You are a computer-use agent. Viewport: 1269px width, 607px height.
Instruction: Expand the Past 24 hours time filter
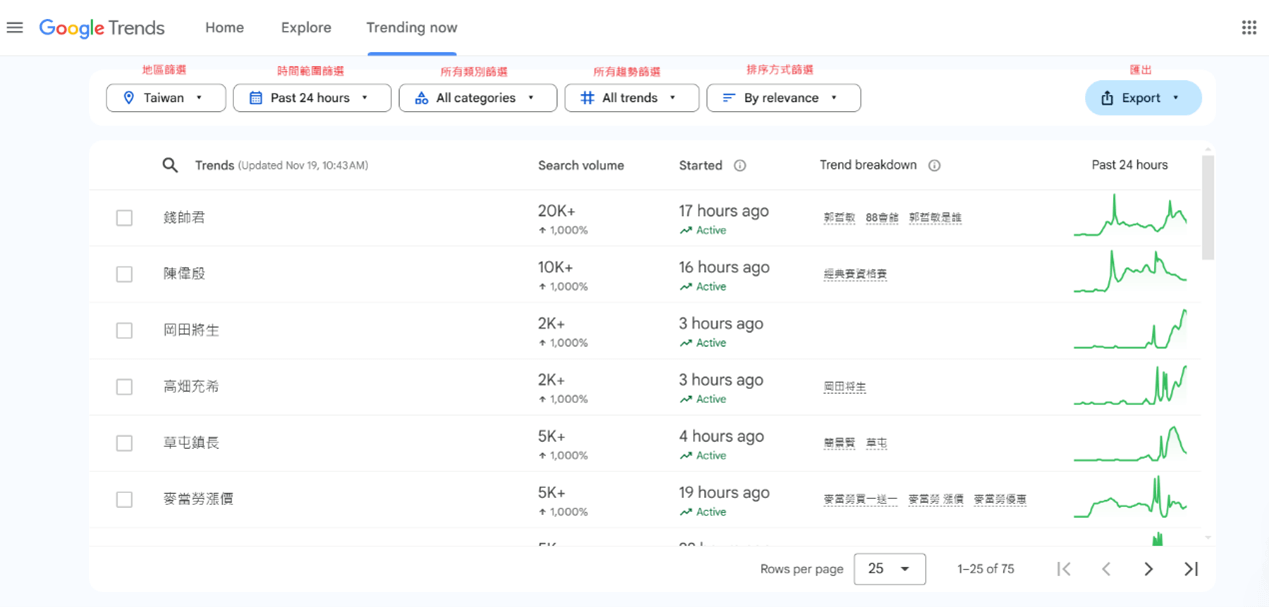click(311, 98)
